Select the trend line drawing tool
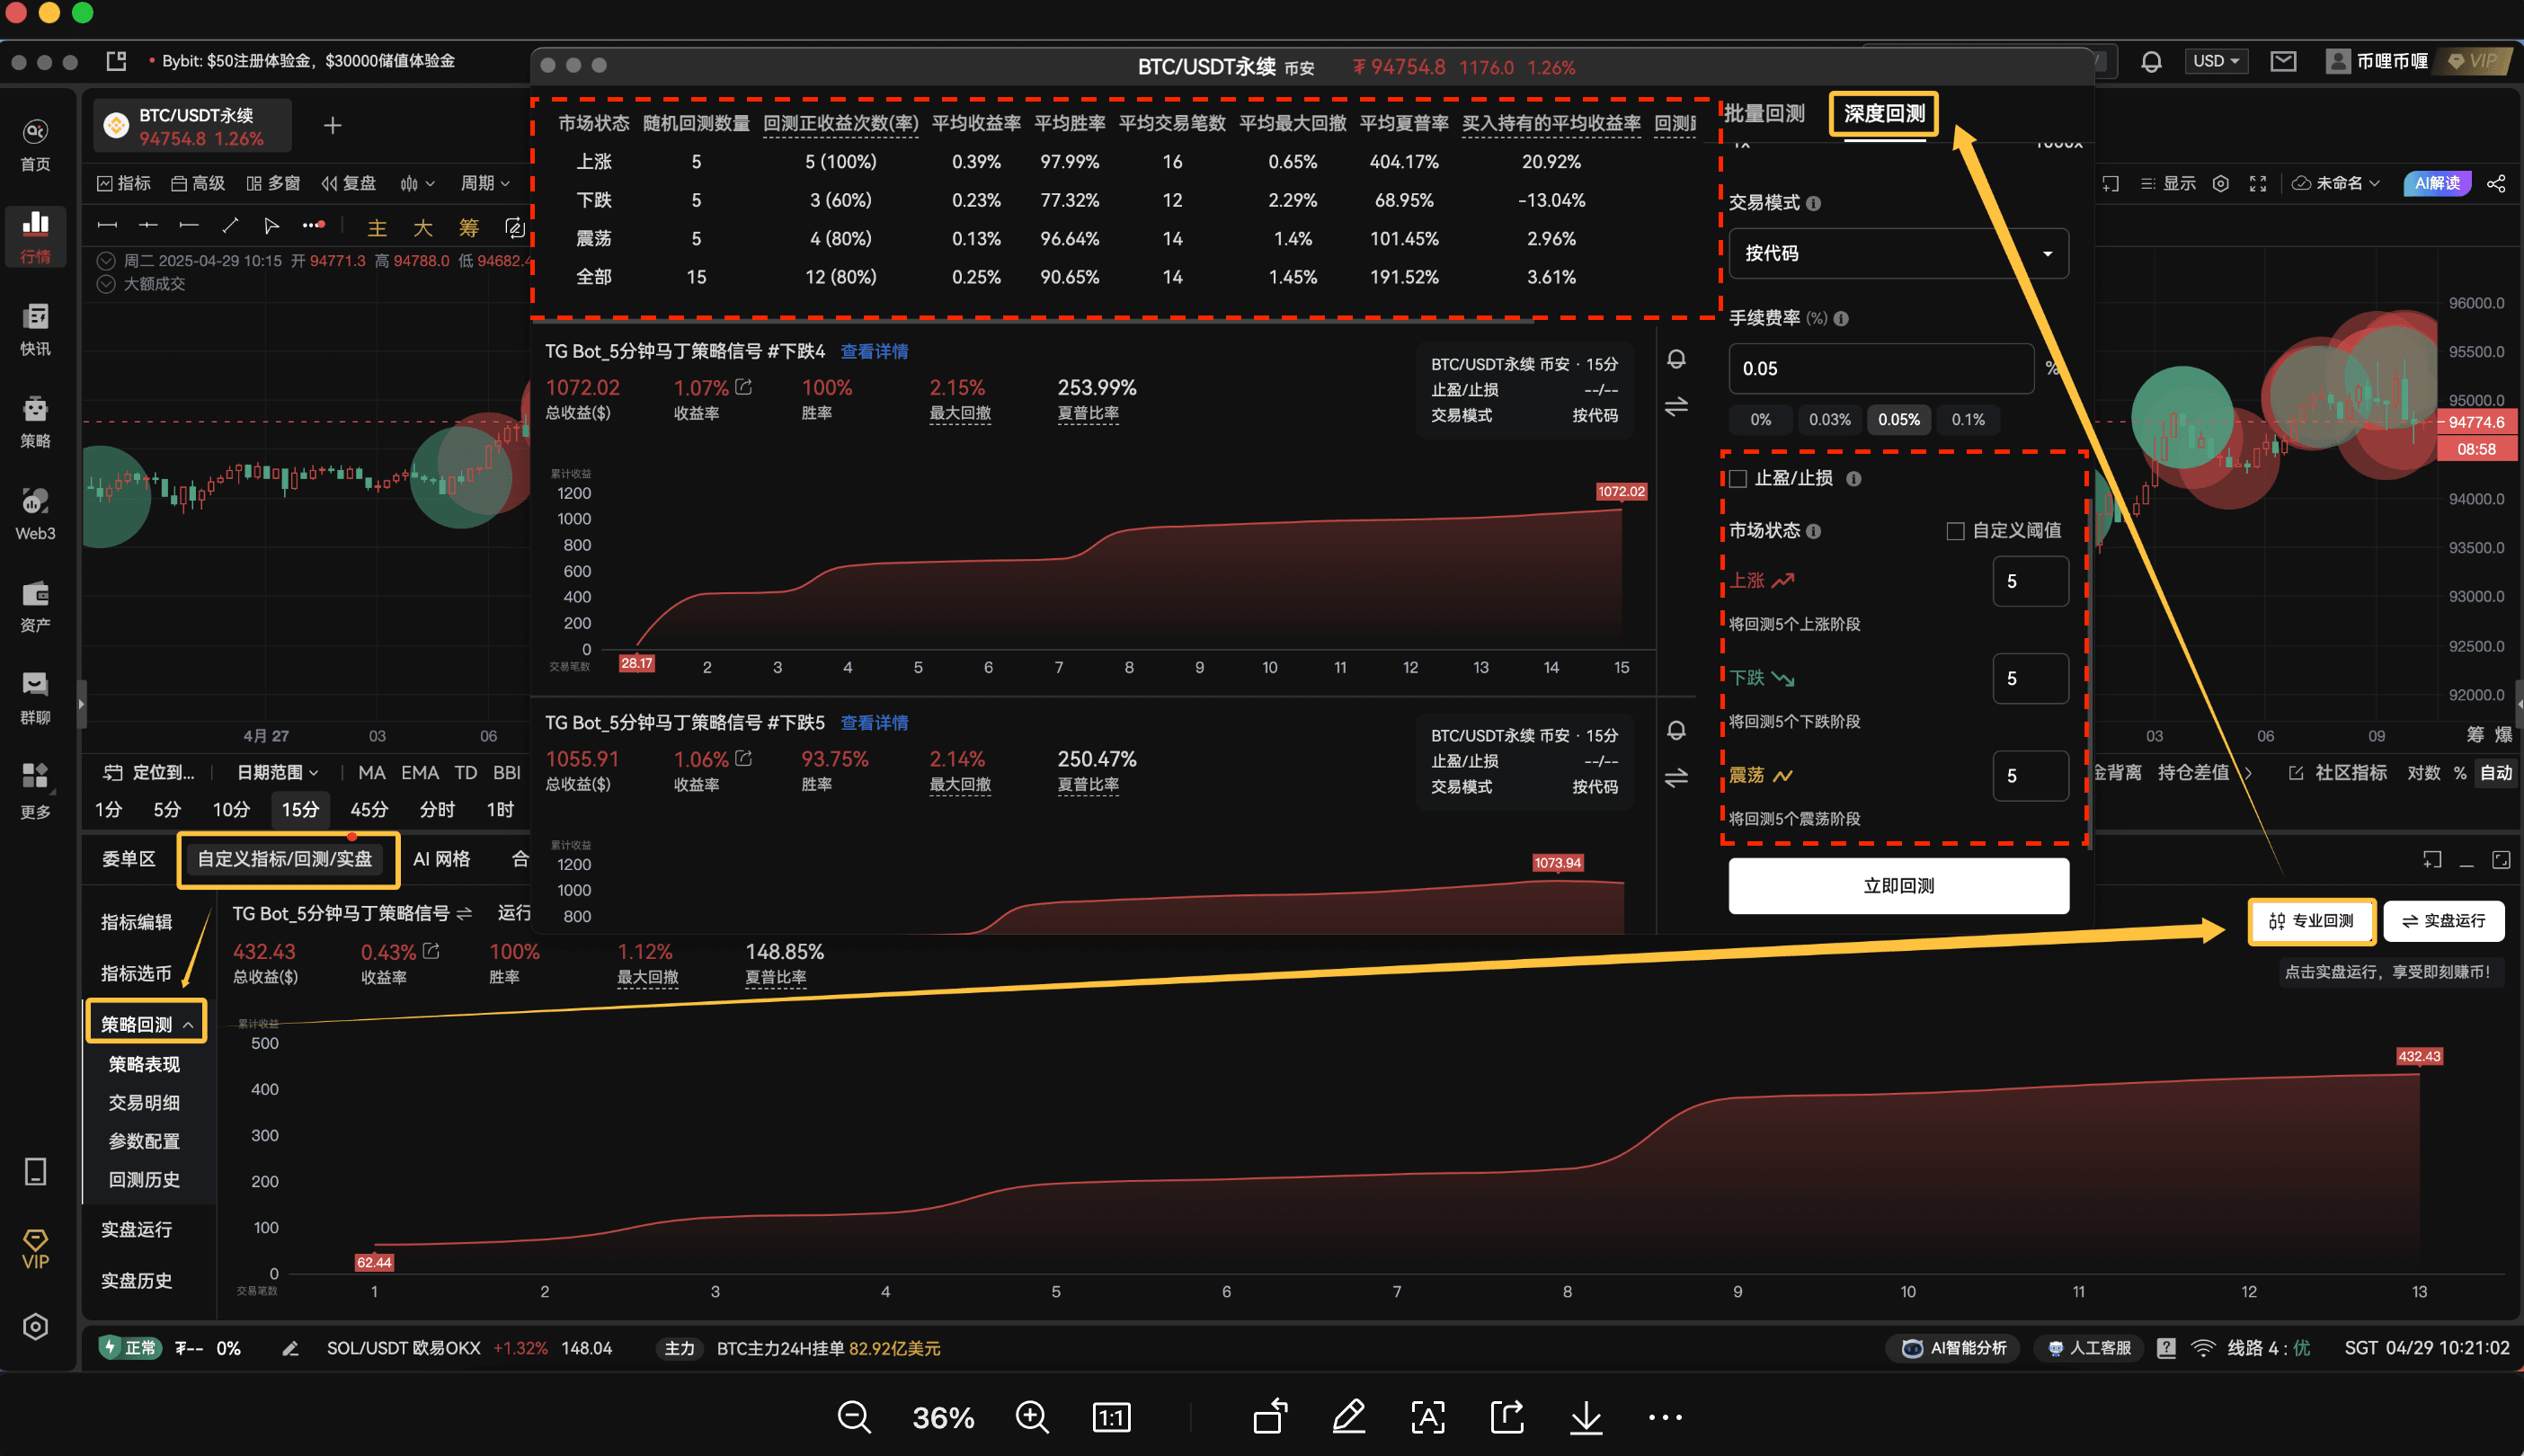Screen dimensions: 2524x1456 (x=230, y=226)
